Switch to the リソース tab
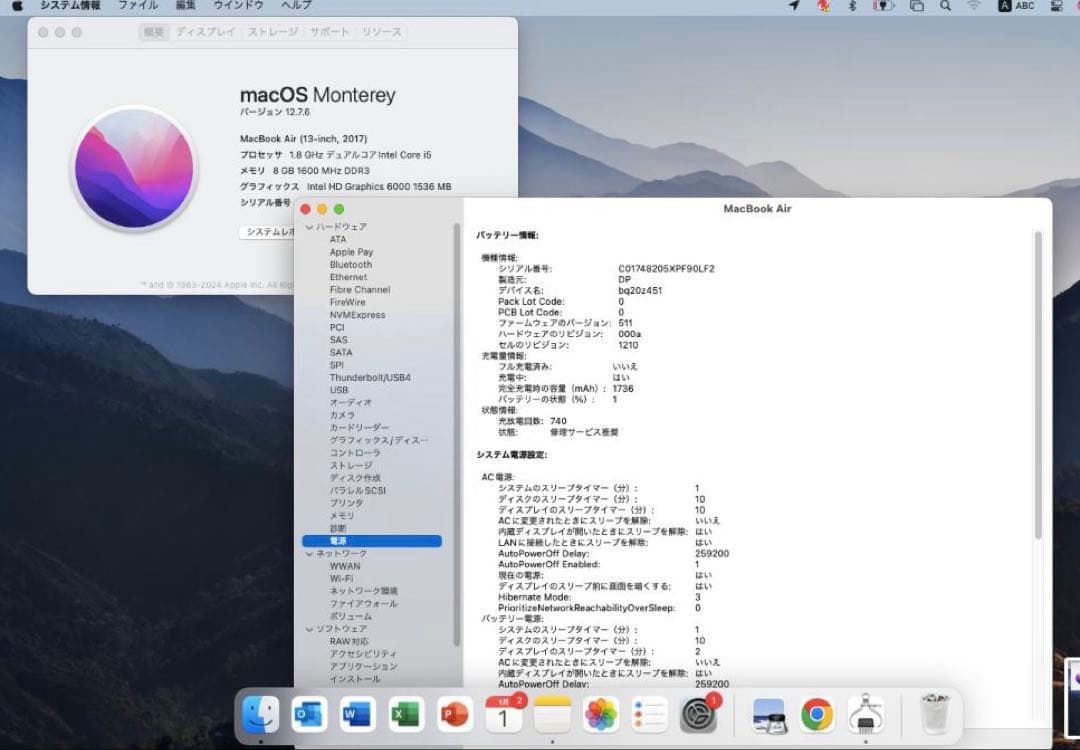Viewport: 1080px width, 750px height. pos(382,32)
